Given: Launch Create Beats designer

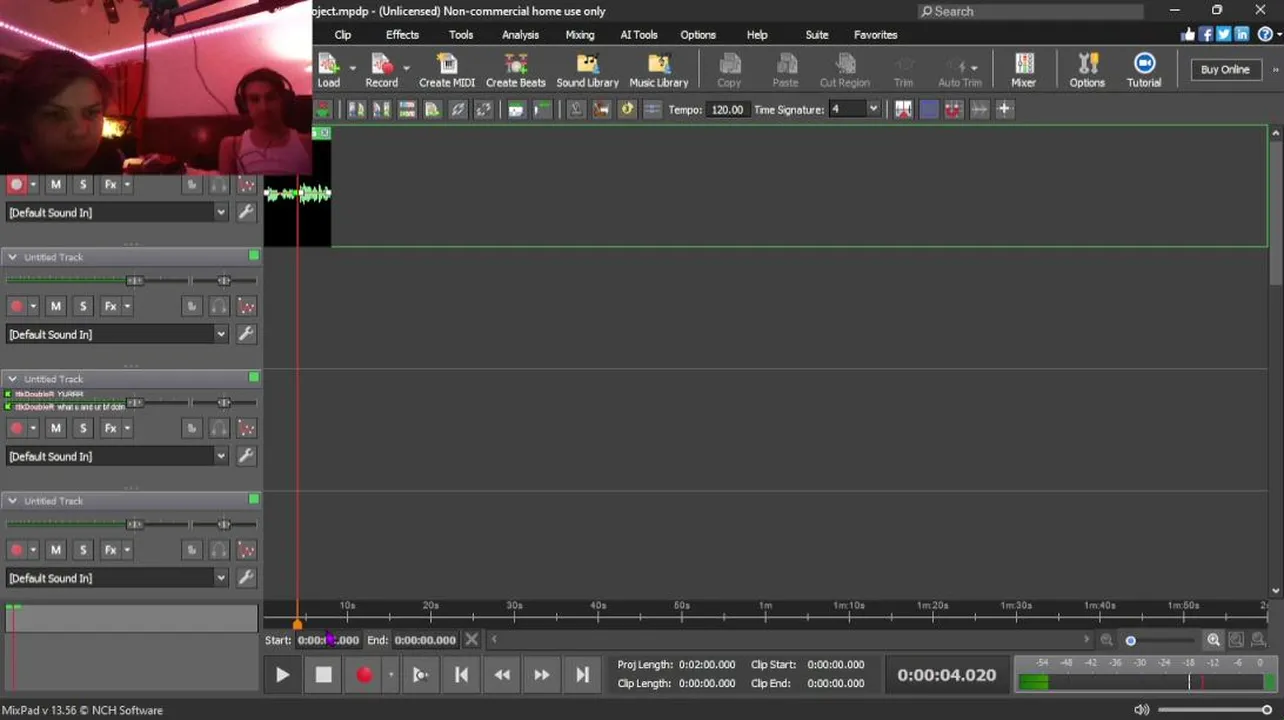Looking at the screenshot, I should [515, 70].
